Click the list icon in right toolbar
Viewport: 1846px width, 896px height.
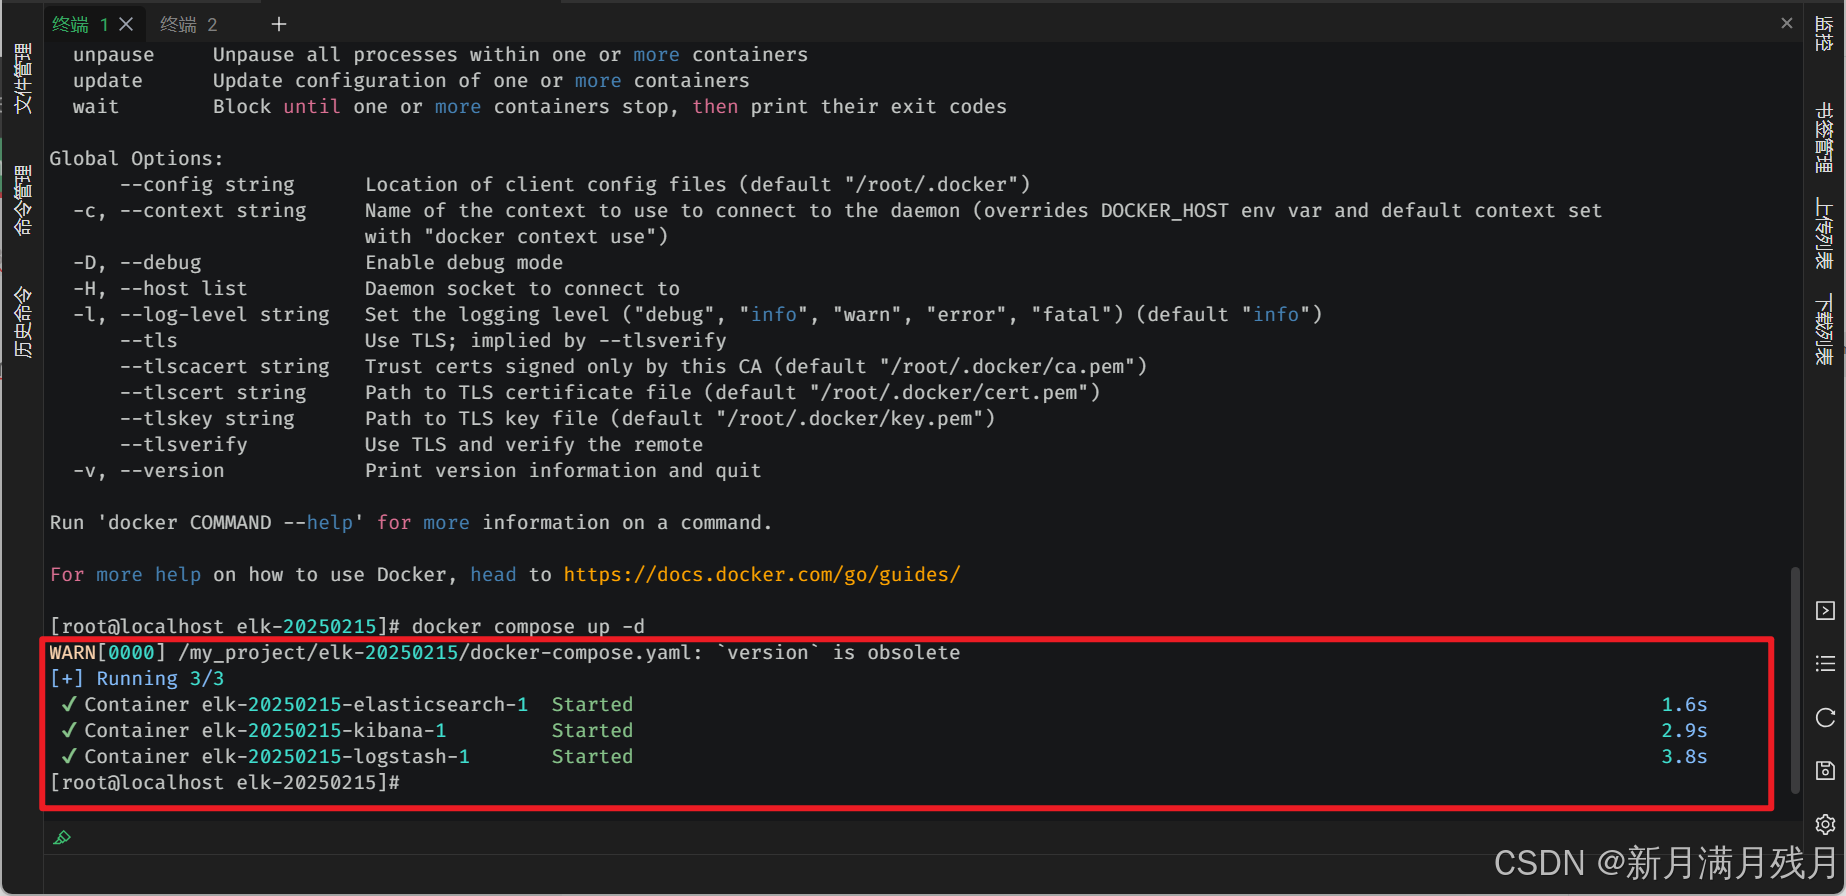[1825, 664]
